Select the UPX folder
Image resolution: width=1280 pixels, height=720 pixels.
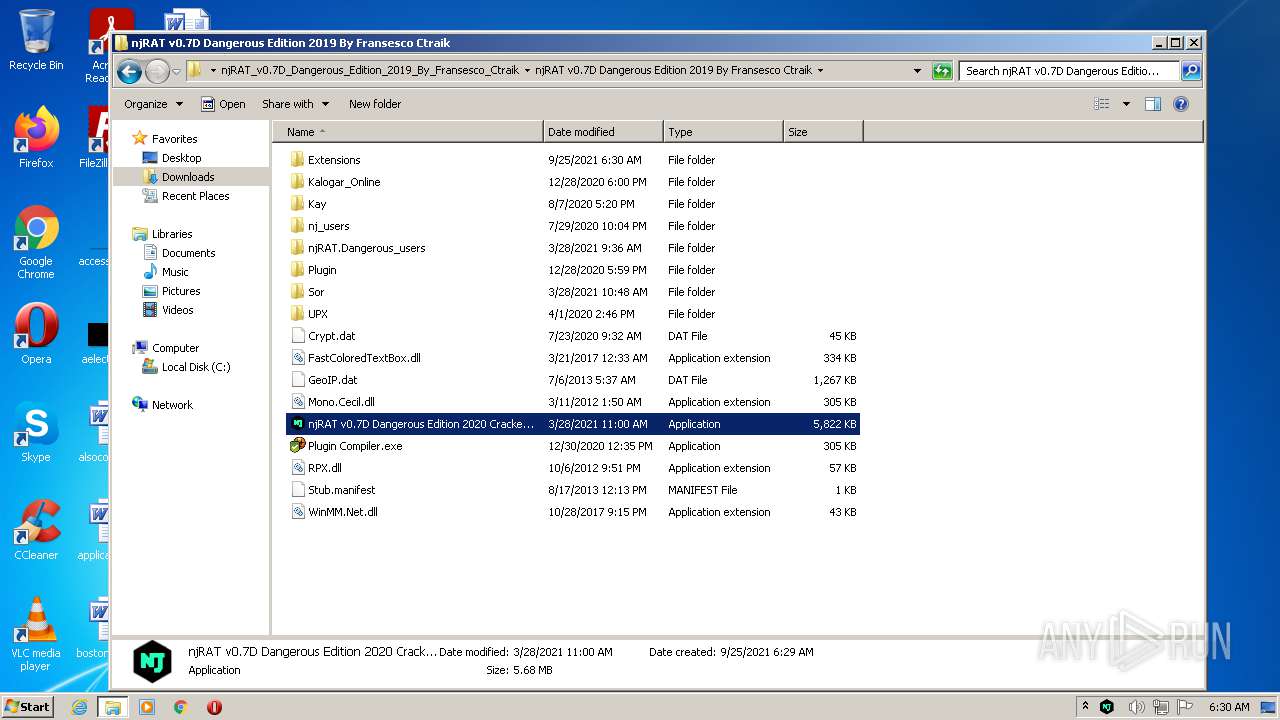click(572, 314)
